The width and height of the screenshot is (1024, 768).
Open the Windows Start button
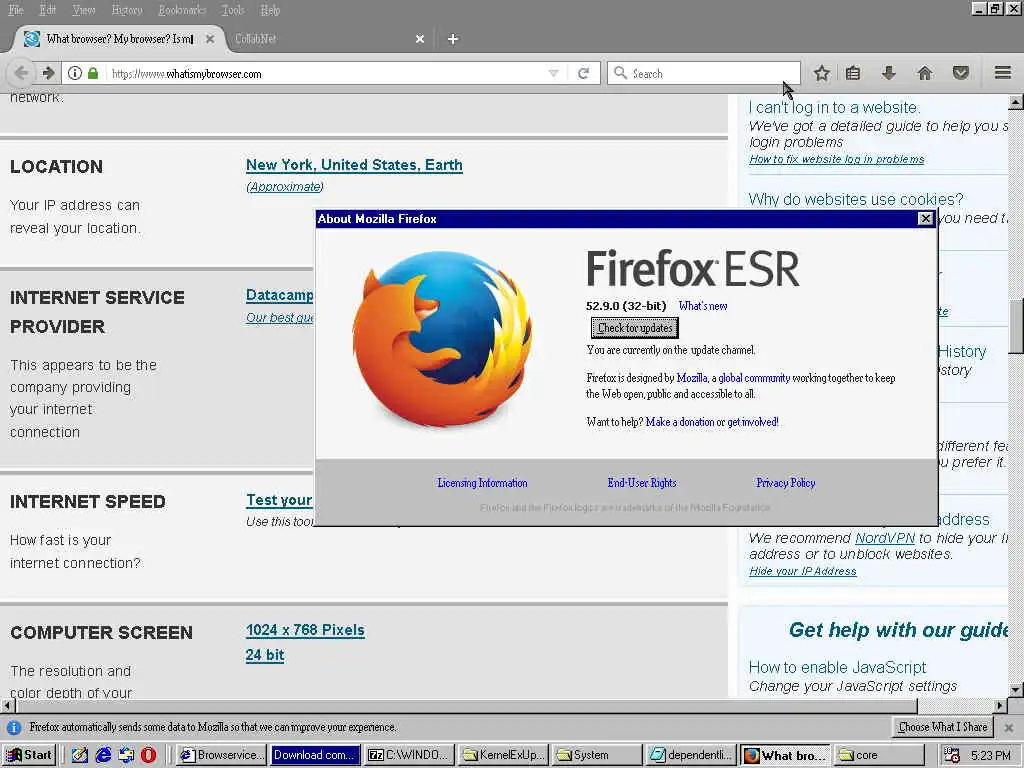click(29, 755)
